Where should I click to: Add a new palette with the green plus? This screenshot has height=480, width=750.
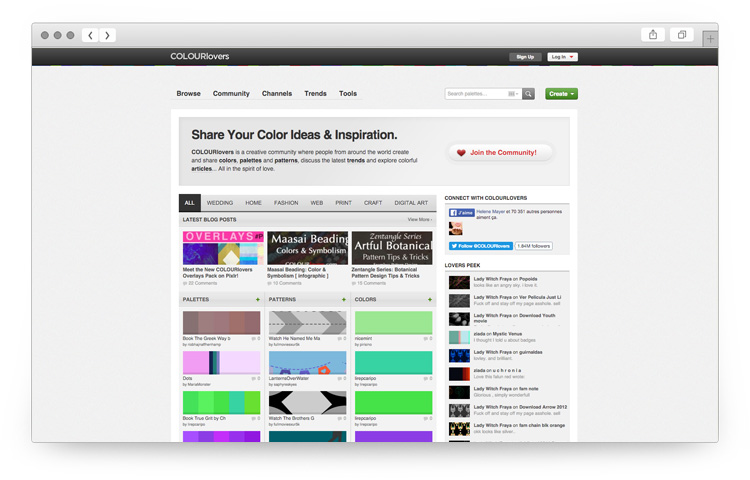click(x=257, y=300)
